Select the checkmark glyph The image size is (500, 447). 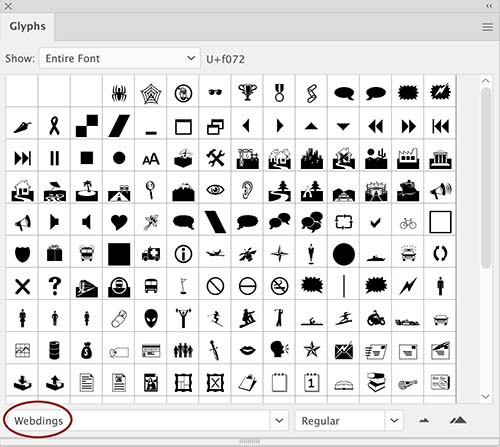[x=375, y=223]
